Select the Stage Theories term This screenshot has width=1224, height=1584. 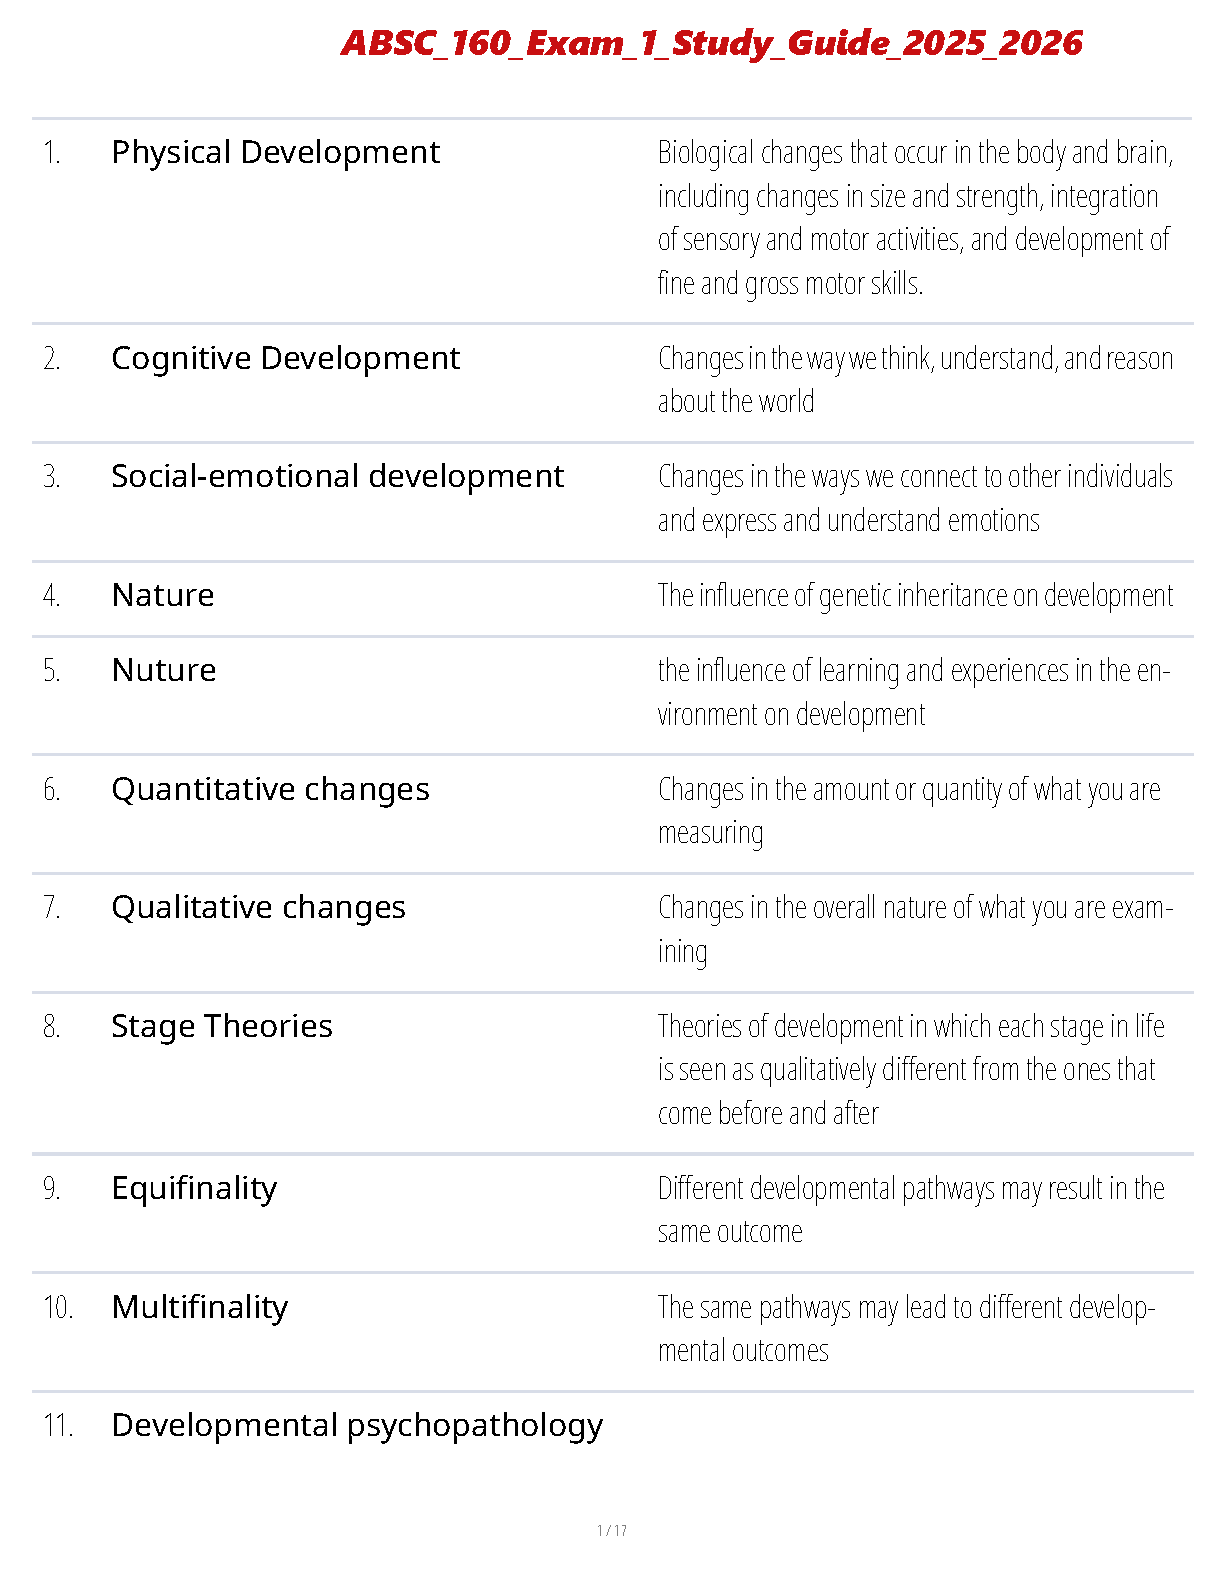[221, 1026]
